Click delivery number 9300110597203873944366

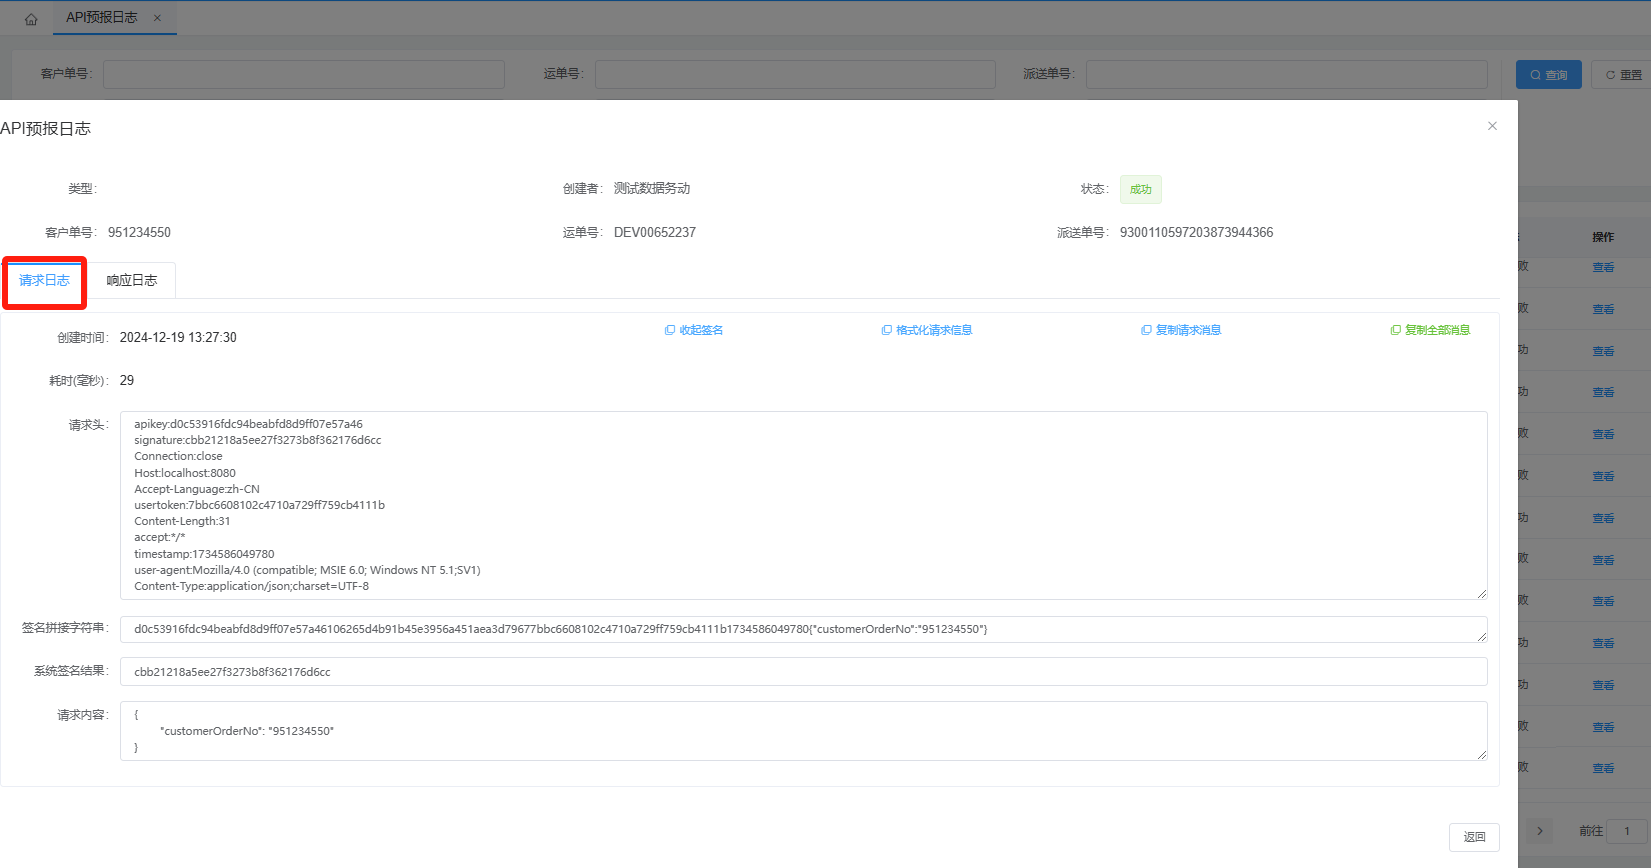coord(1196,233)
